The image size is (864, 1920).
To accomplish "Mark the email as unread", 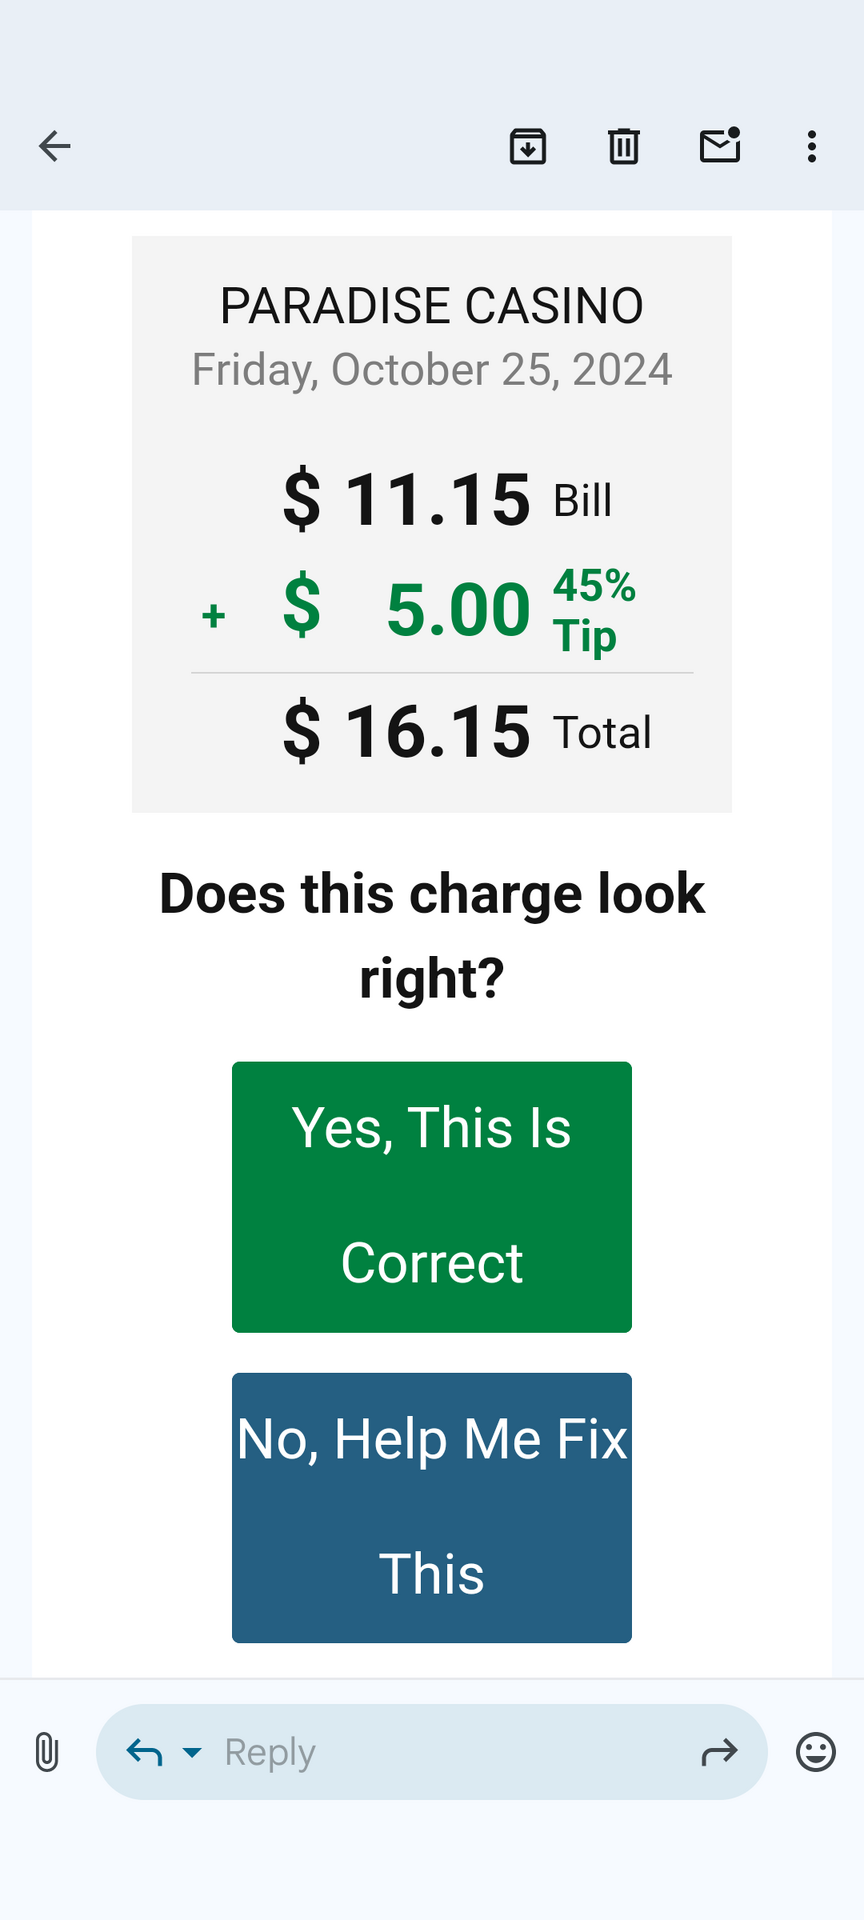I will pyautogui.click(x=720, y=145).
